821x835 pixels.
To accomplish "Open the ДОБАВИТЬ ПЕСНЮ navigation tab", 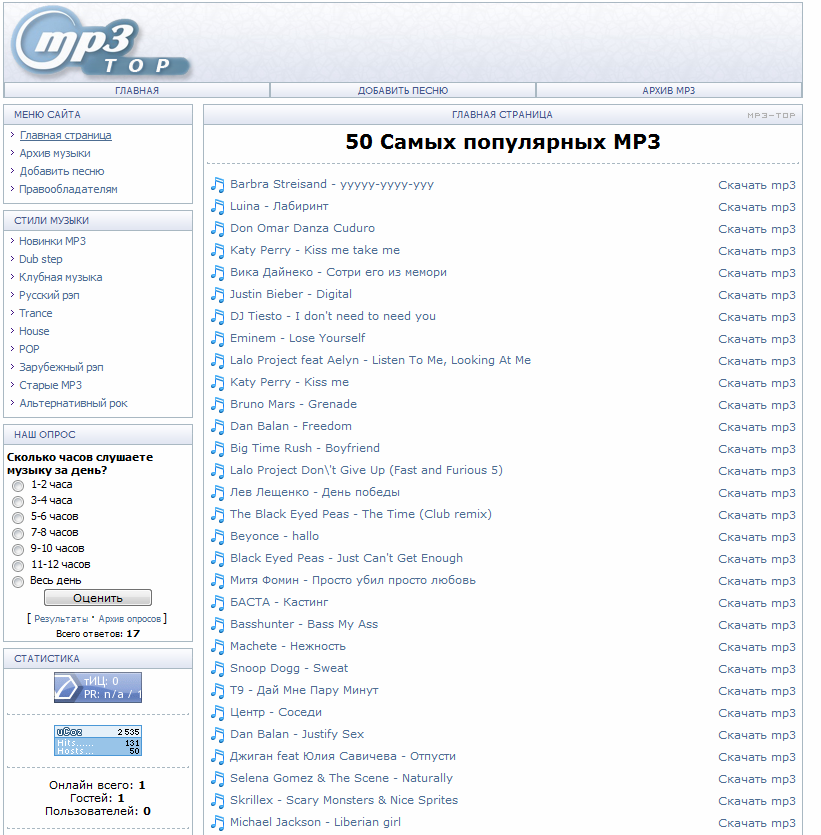I will (x=403, y=91).
